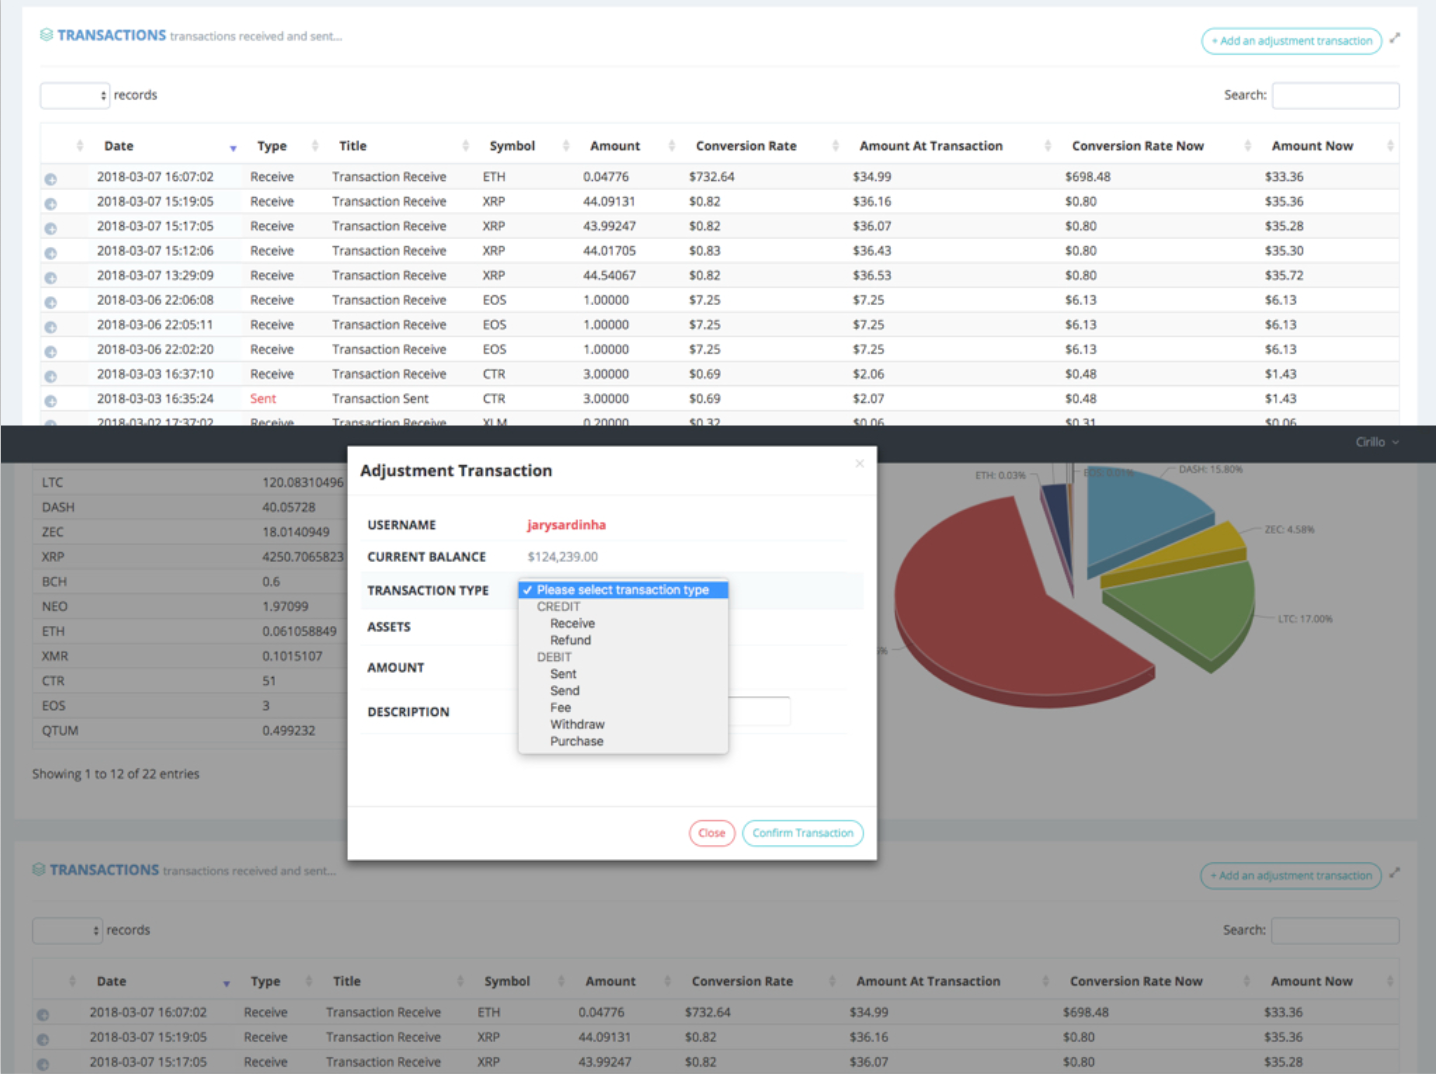The width and height of the screenshot is (1436, 1074).
Task: Click the row icon for the Sent CTR transaction
Action: pos(50,401)
